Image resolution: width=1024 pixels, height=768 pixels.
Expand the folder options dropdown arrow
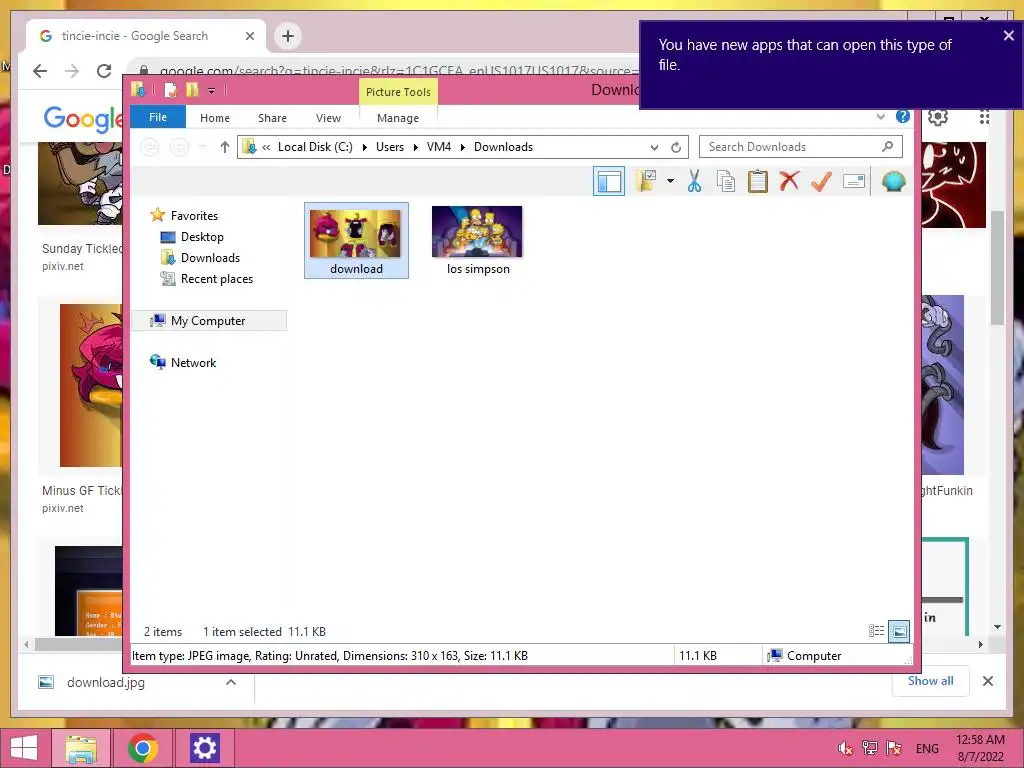(670, 181)
